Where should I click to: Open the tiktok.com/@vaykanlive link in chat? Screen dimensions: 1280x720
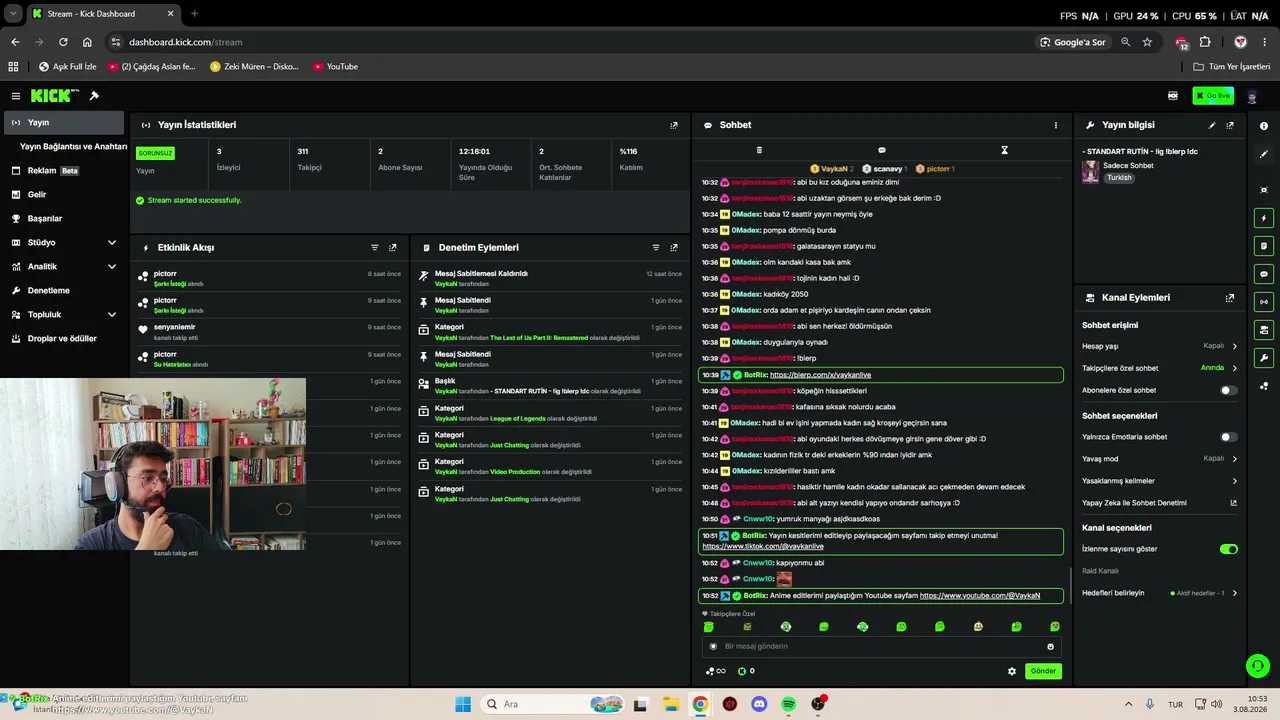pos(763,547)
